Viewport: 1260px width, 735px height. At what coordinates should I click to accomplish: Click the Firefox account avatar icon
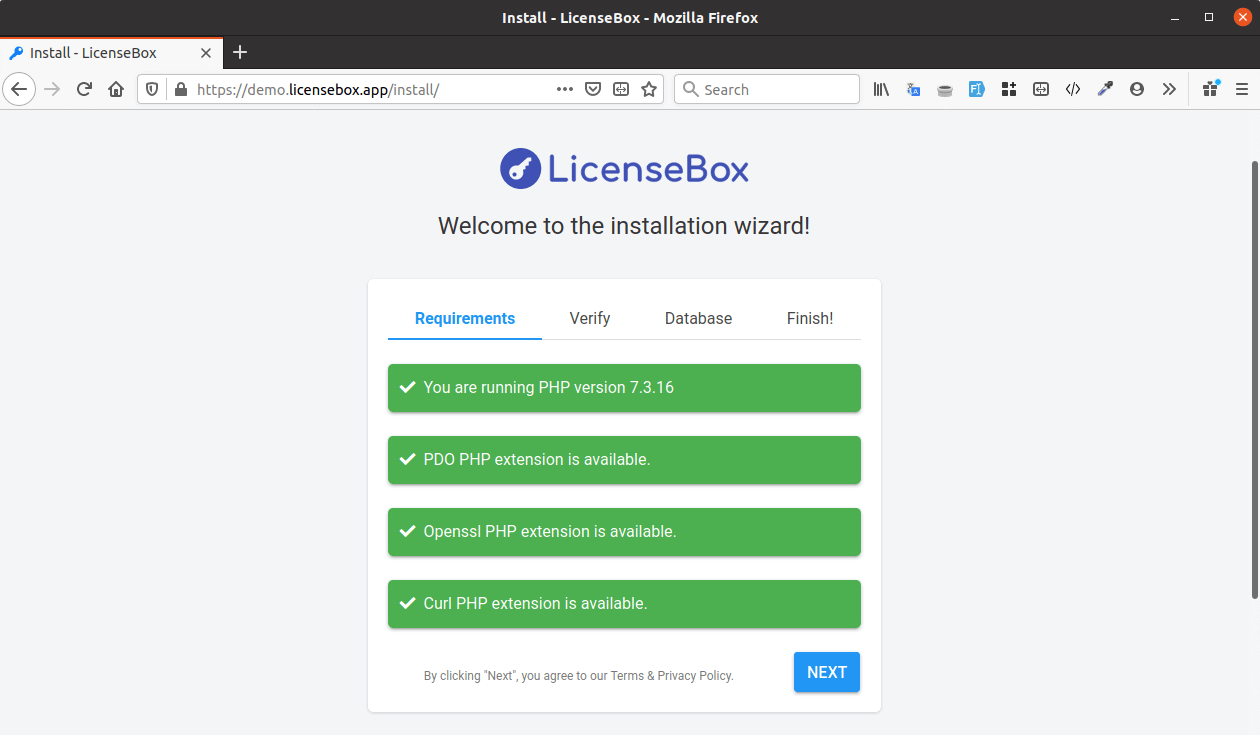(x=1137, y=89)
